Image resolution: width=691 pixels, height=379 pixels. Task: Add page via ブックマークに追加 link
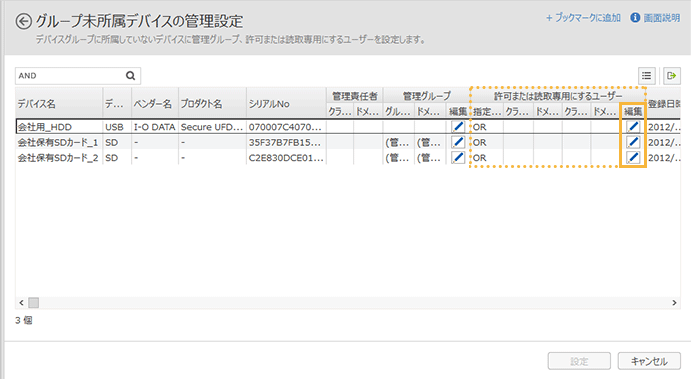(x=583, y=18)
